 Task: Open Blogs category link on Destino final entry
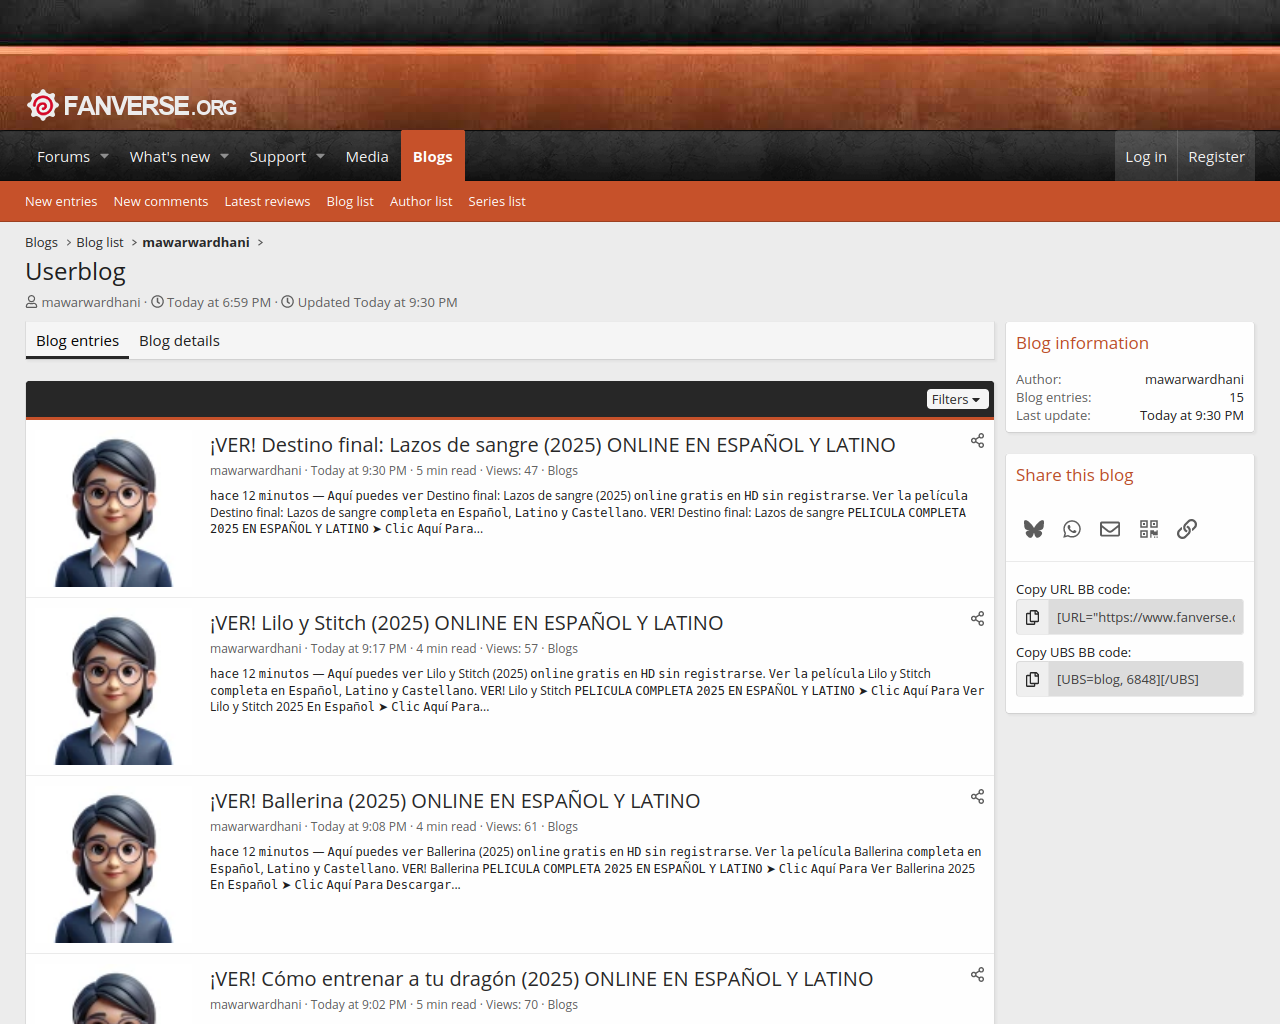(x=562, y=471)
